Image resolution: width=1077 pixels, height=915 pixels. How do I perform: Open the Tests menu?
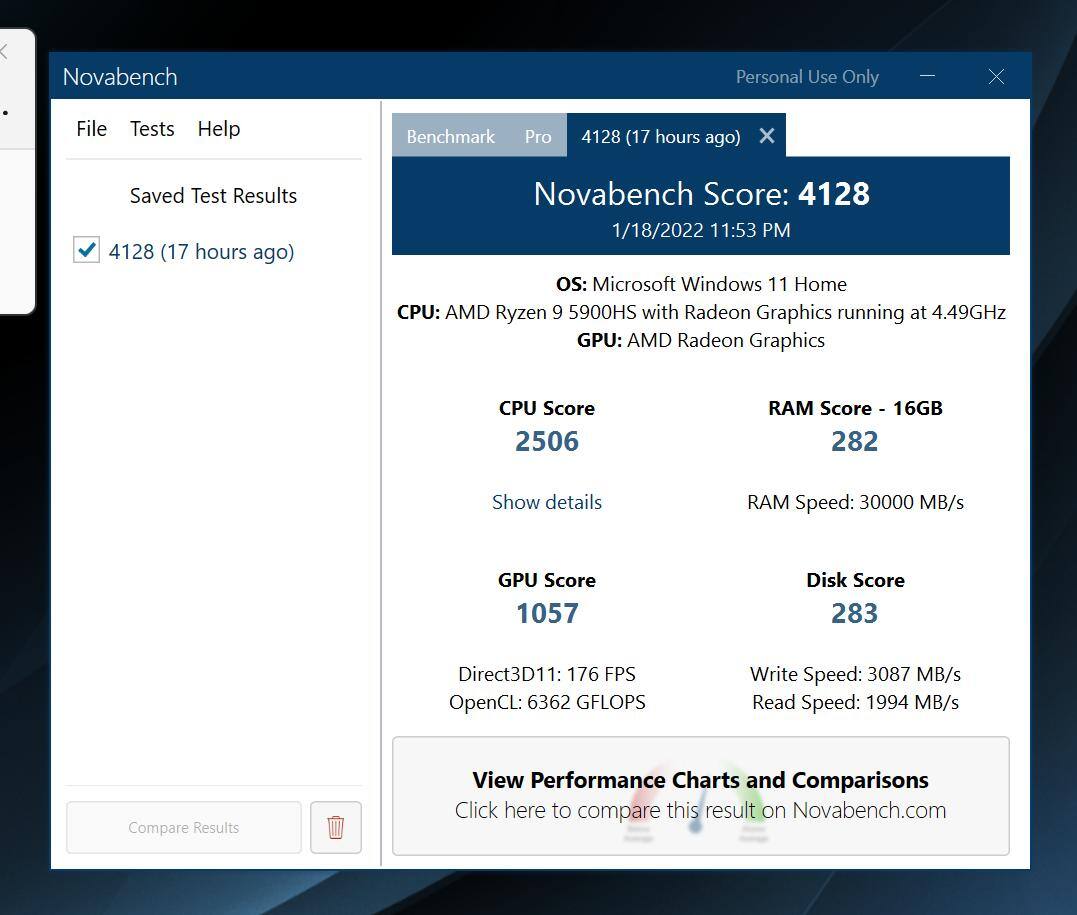pos(152,129)
